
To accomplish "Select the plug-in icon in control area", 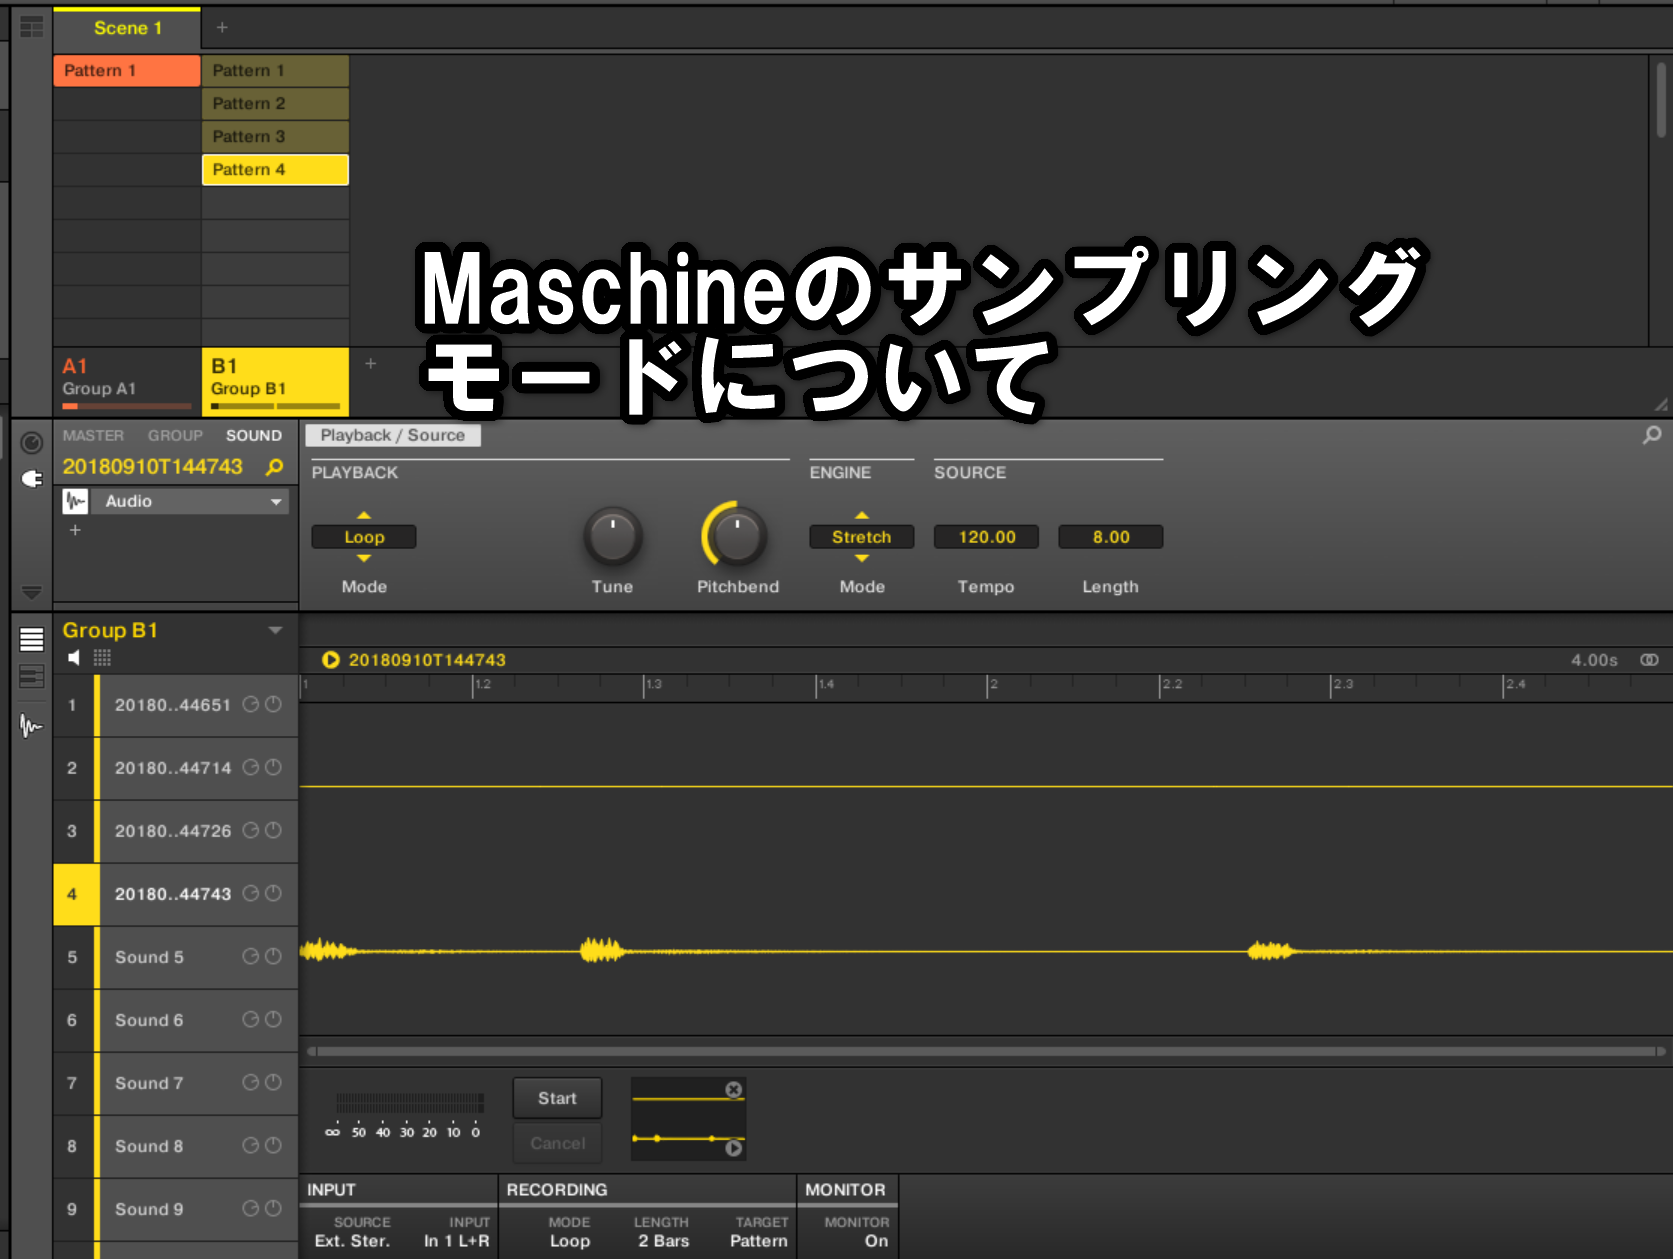I will pyautogui.click(x=32, y=479).
